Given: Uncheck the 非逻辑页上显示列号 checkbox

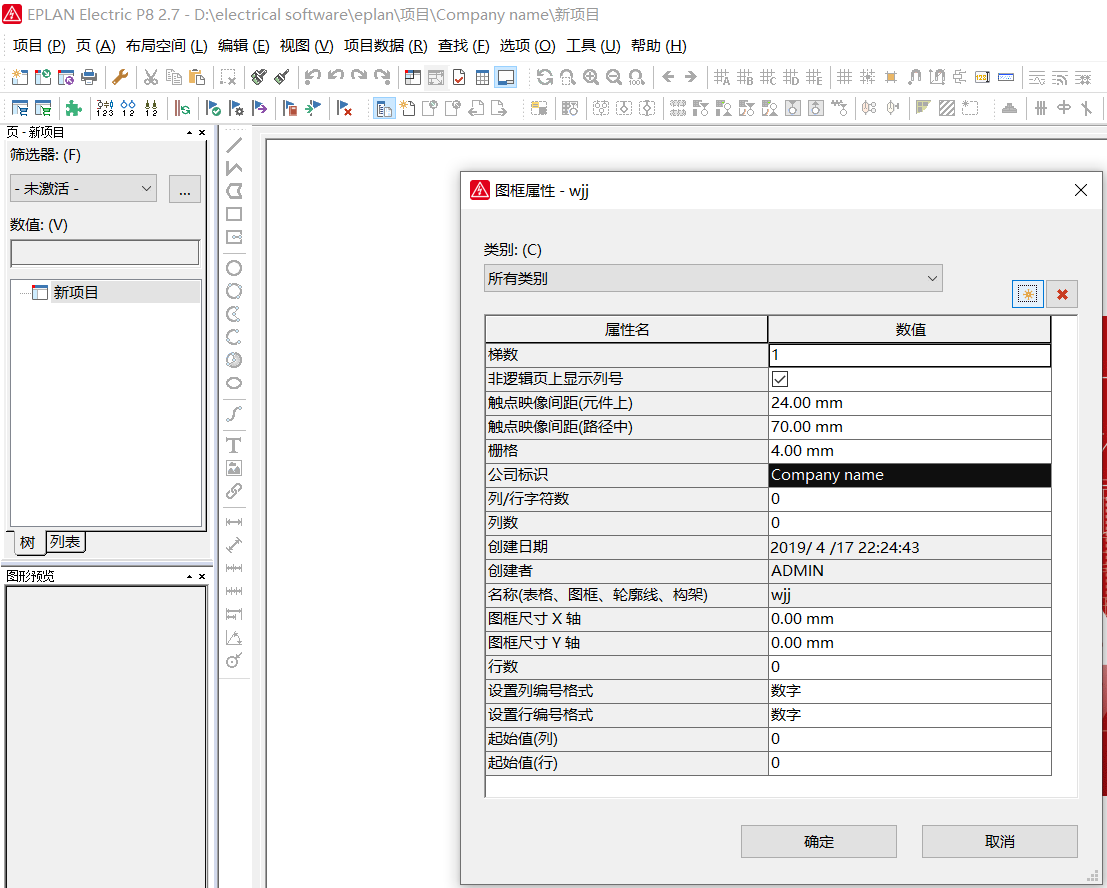Looking at the screenshot, I should click(780, 379).
